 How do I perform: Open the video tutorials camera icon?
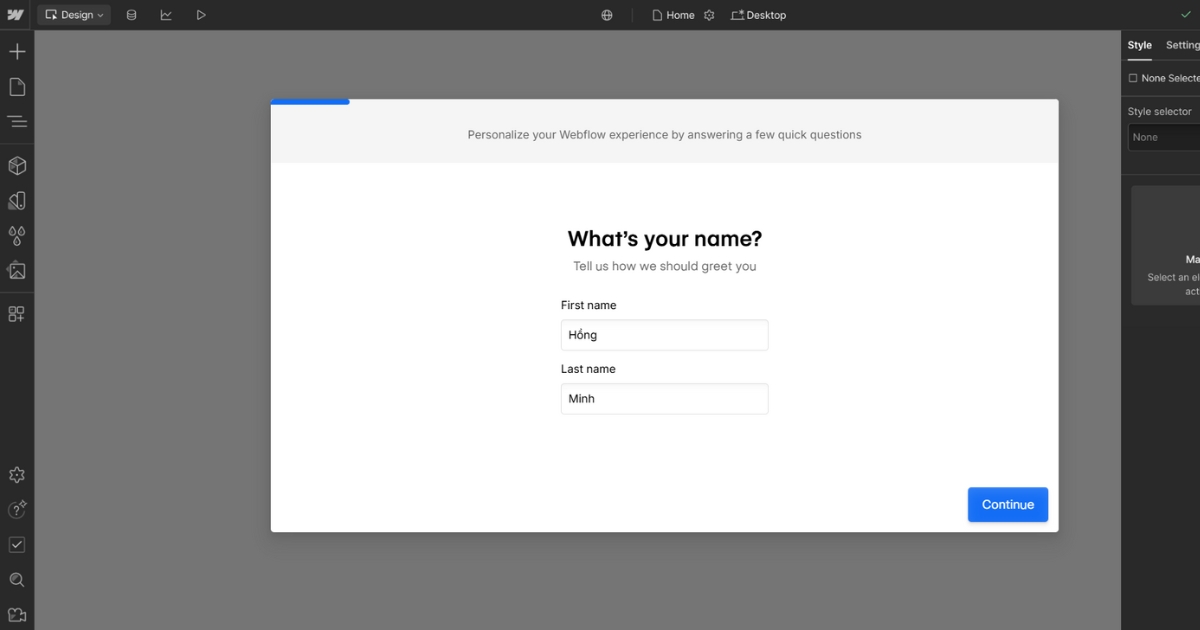tap(17, 615)
